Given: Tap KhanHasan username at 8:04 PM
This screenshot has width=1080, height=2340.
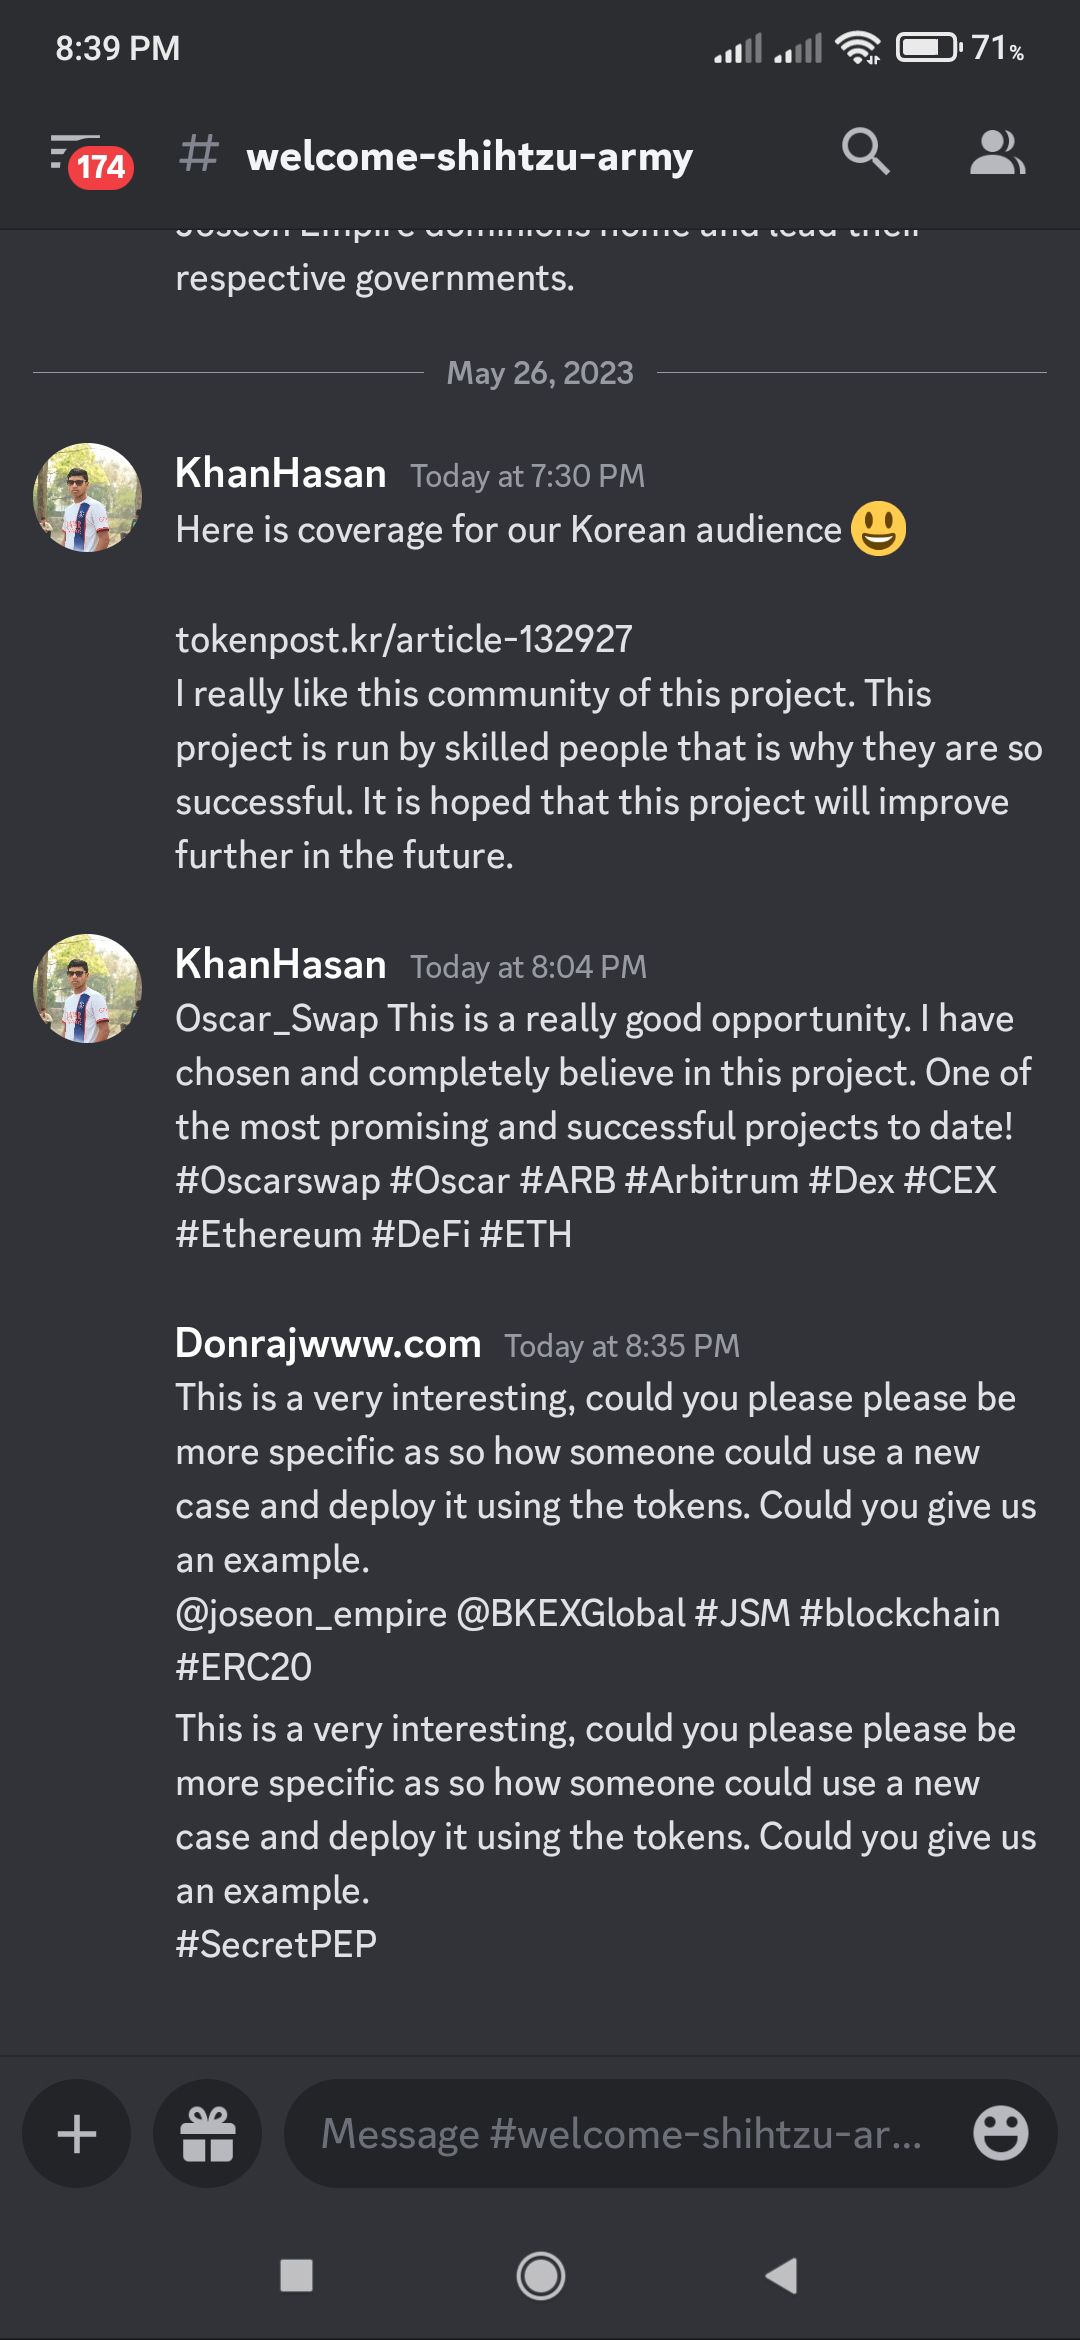Looking at the screenshot, I should click(281, 964).
